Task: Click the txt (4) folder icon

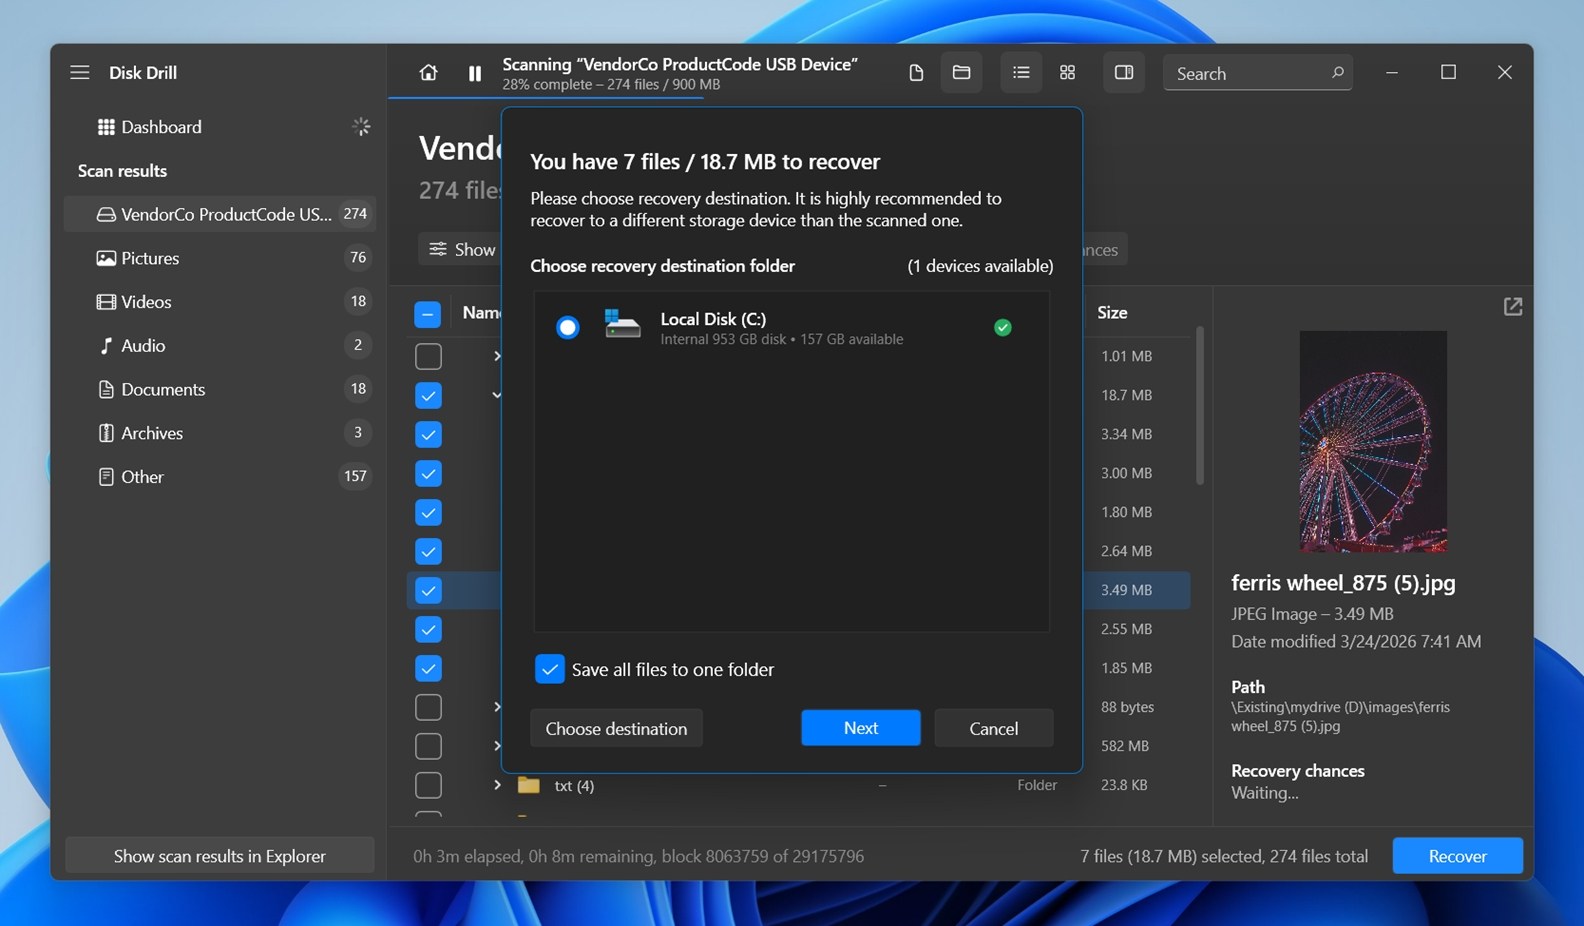Action: click(529, 785)
